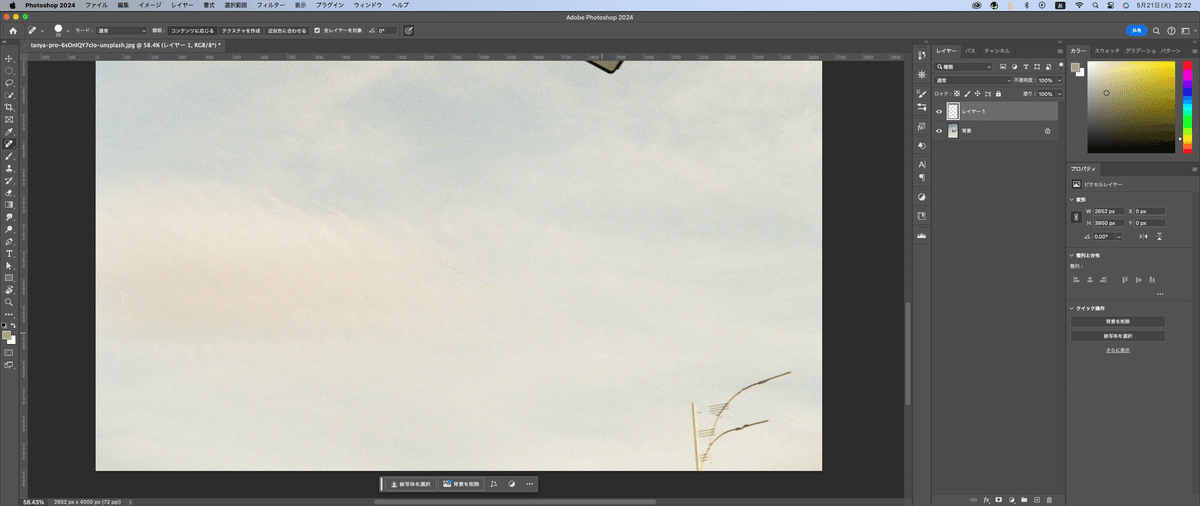Screen dimensions: 1200x506
Task: Click 背景を削除 in the Properties panel
Action: pos(1117,321)
